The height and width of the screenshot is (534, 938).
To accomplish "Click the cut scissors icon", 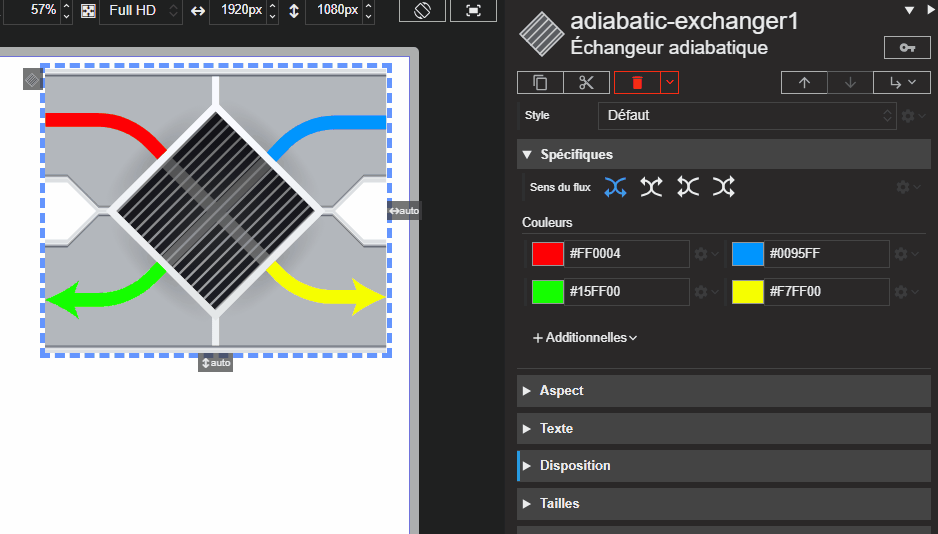I will tap(586, 83).
